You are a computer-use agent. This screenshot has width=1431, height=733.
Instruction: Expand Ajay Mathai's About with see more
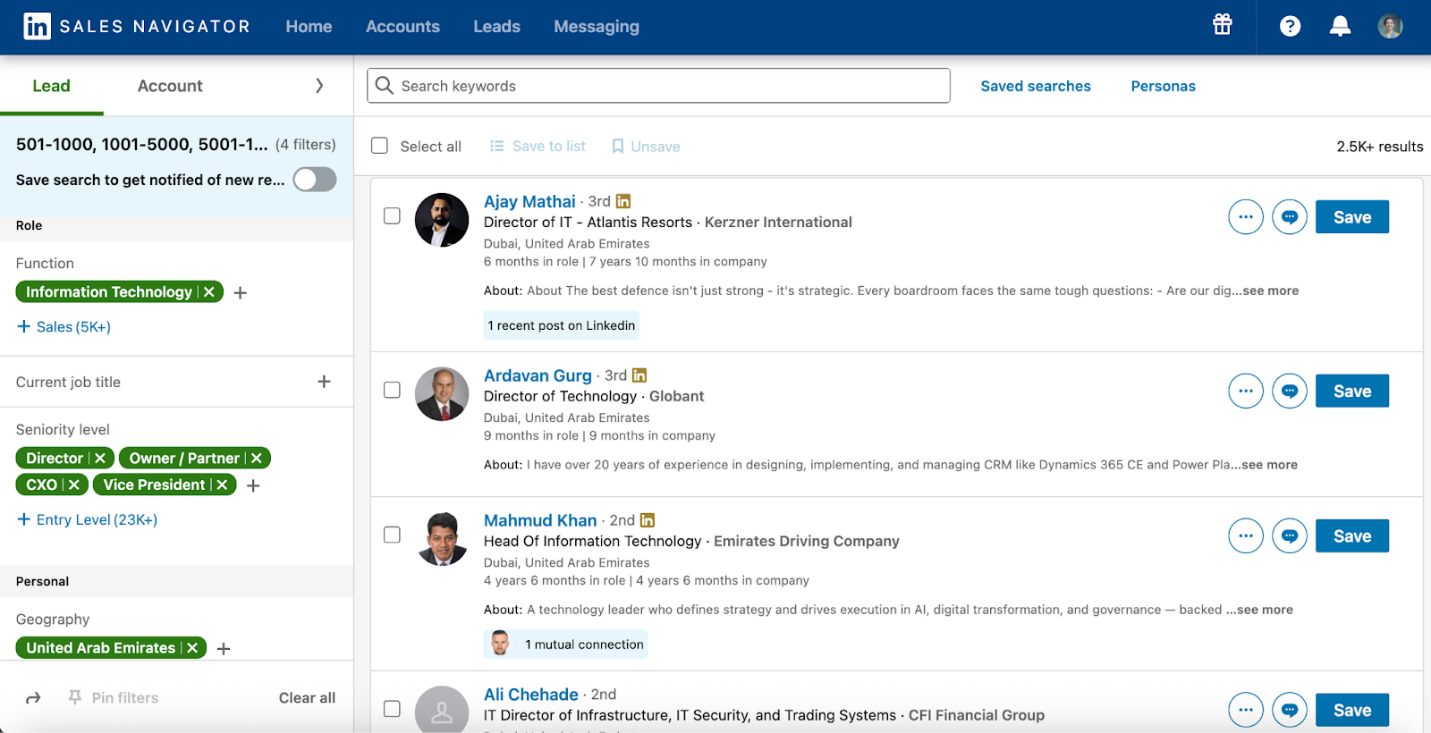[x=1270, y=291]
